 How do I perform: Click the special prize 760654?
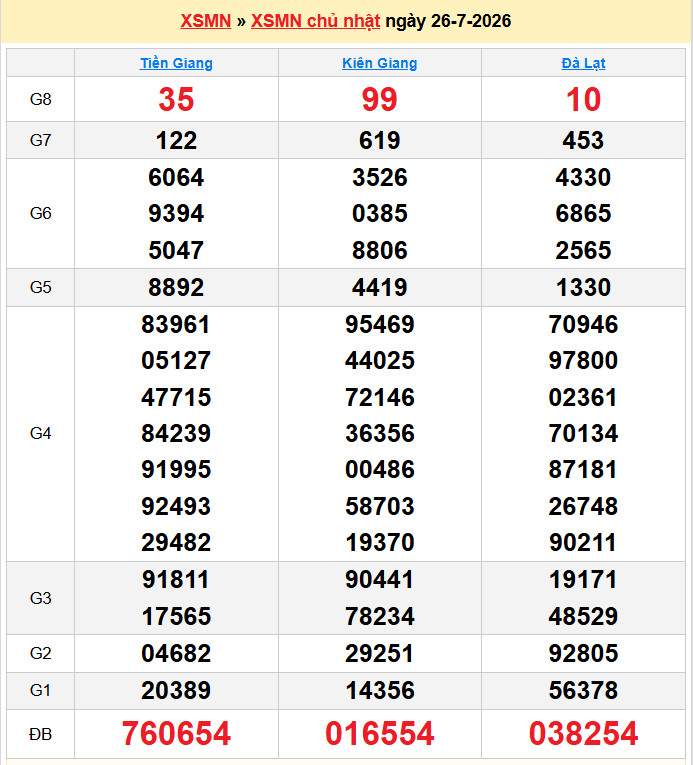(x=176, y=733)
